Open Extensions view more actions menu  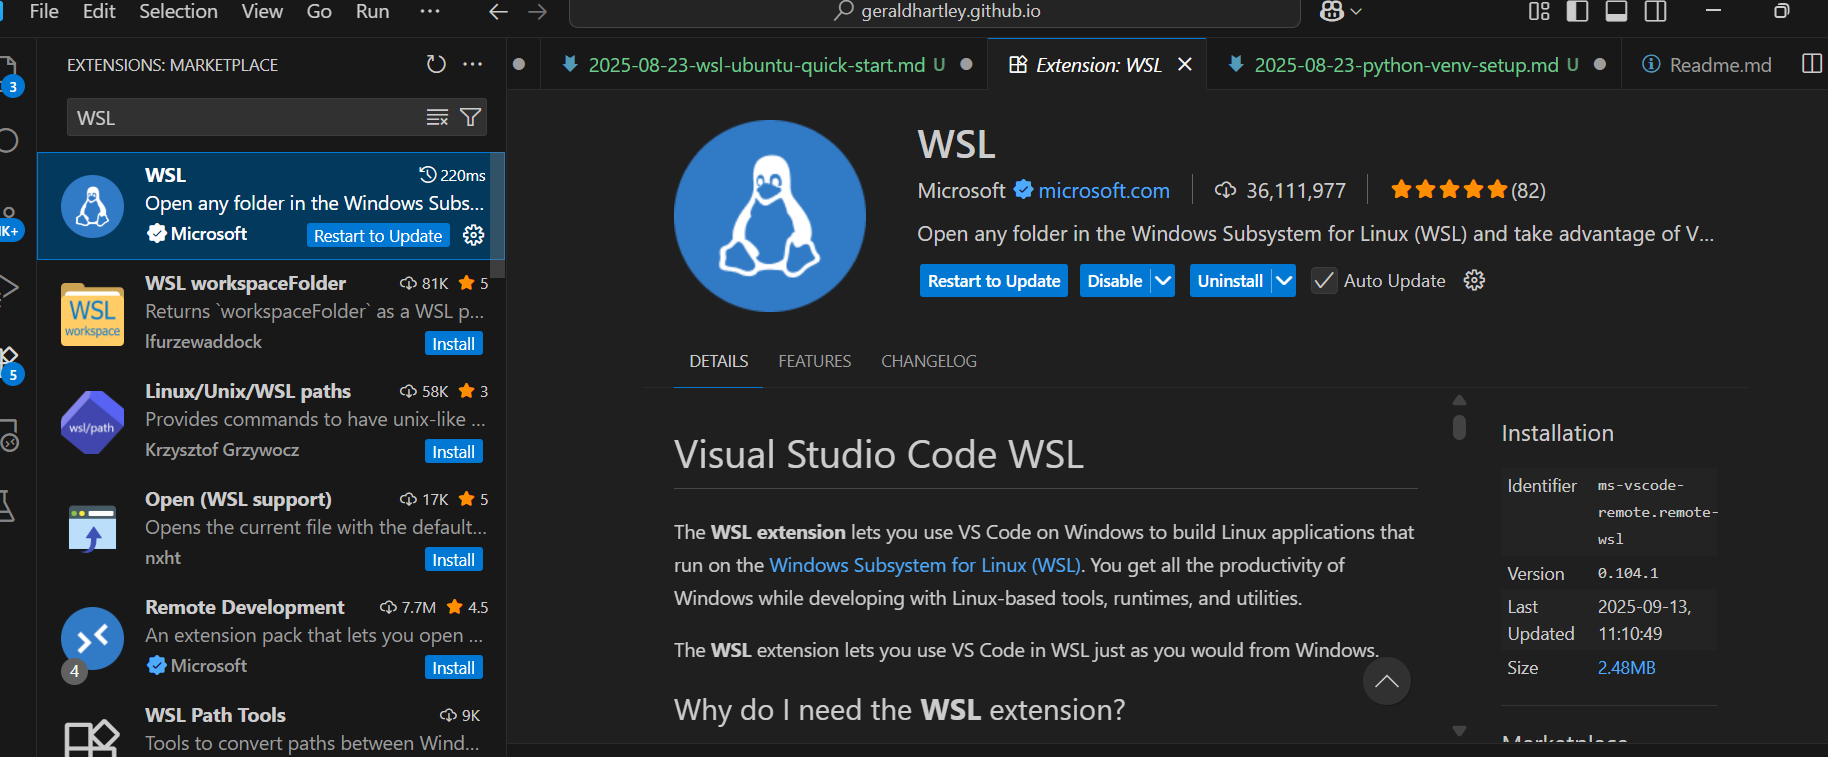[x=473, y=64]
